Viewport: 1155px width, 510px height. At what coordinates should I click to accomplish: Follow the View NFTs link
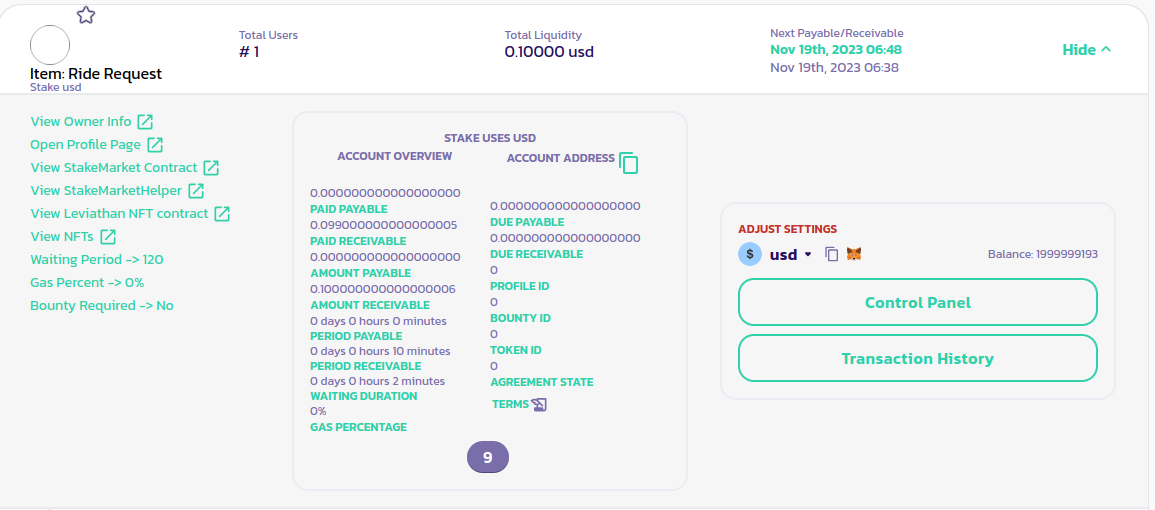coord(62,236)
